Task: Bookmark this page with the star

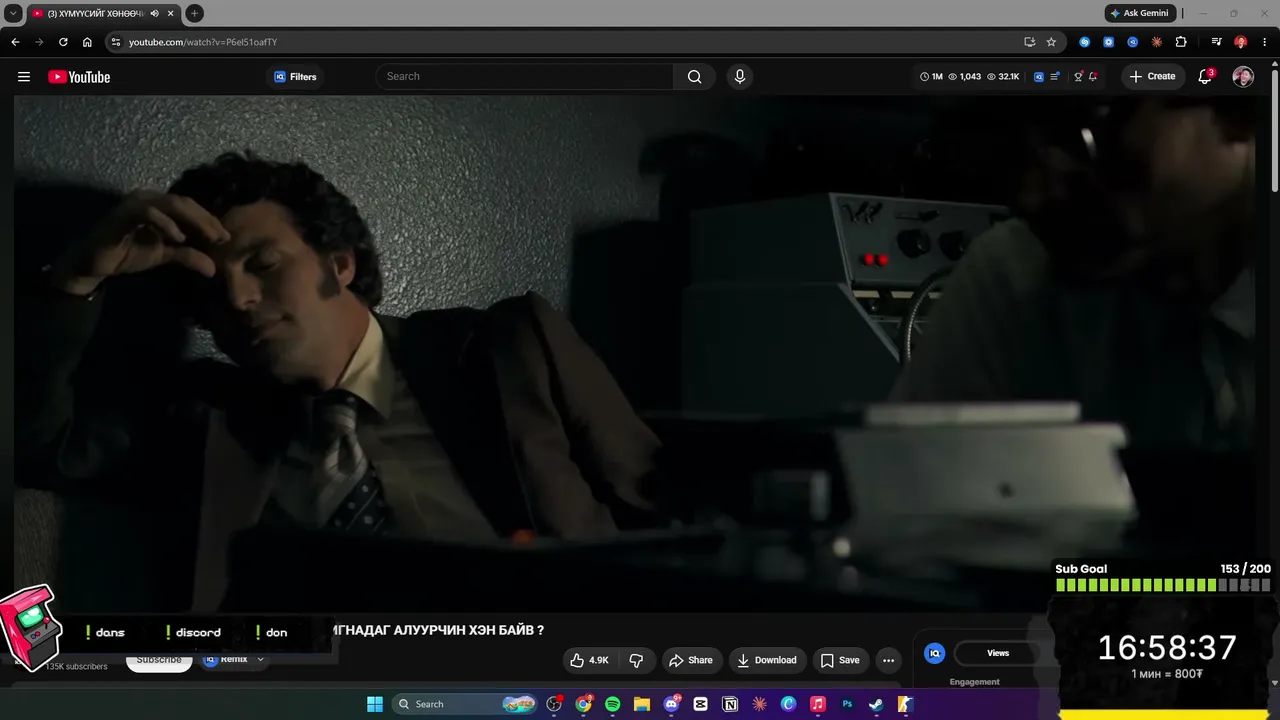Action: [x=1051, y=42]
